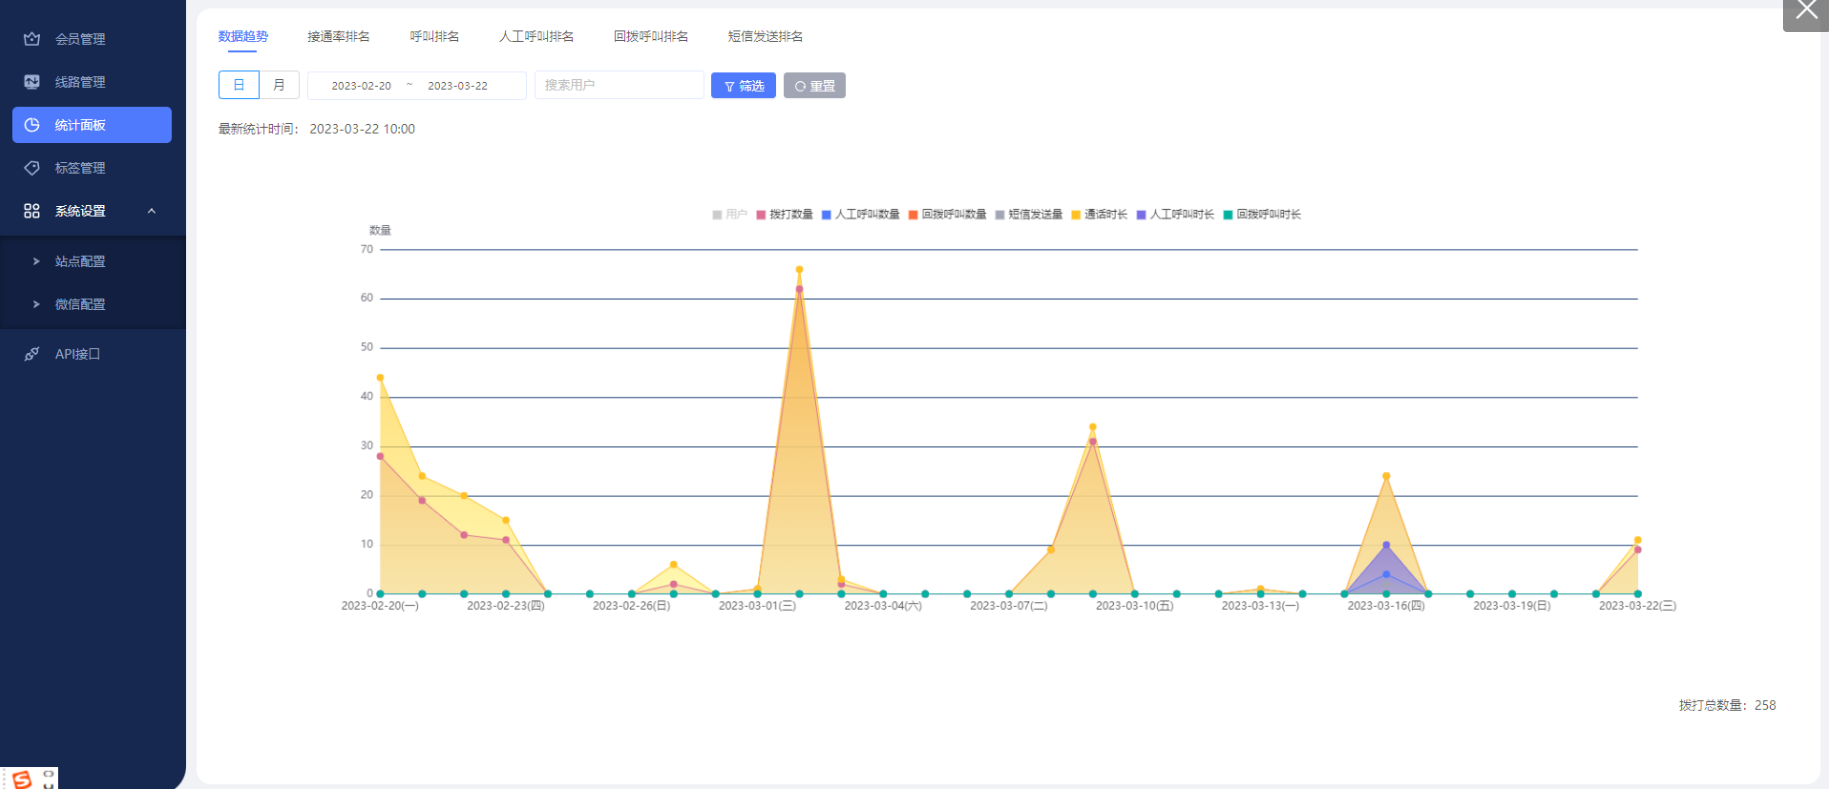The width and height of the screenshot is (1829, 789).
Task: Focus the 搜索用户 search input field
Action: [618, 85]
